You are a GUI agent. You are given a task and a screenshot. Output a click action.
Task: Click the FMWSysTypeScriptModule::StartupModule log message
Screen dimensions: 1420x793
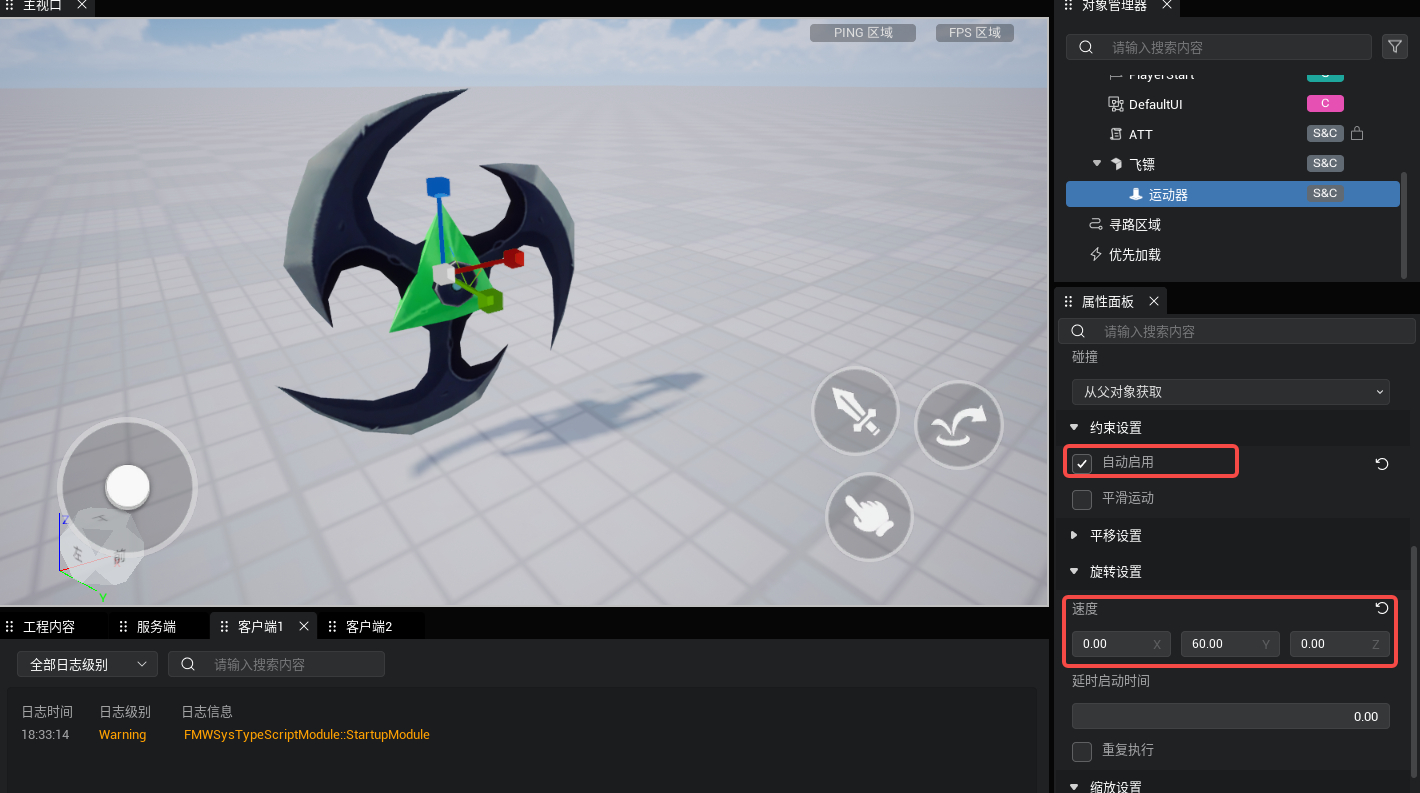tap(306, 735)
